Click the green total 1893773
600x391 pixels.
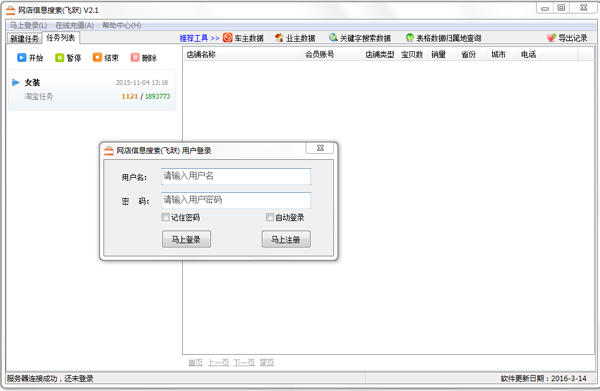(x=157, y=96)
